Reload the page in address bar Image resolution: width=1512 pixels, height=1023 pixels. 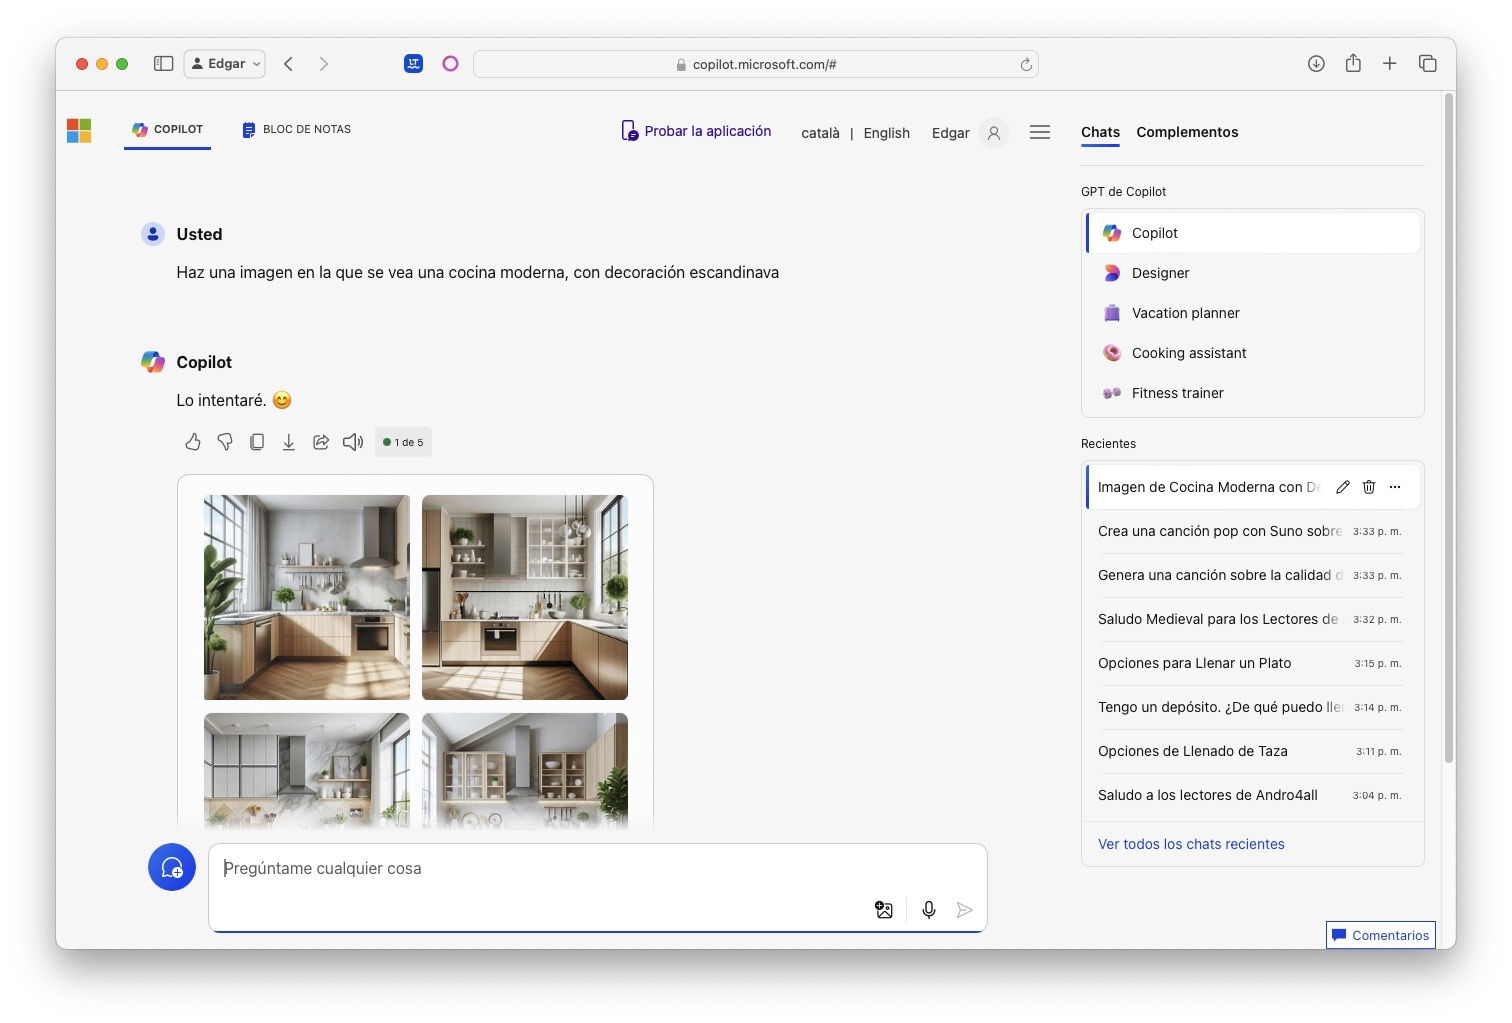point(1026,64)
